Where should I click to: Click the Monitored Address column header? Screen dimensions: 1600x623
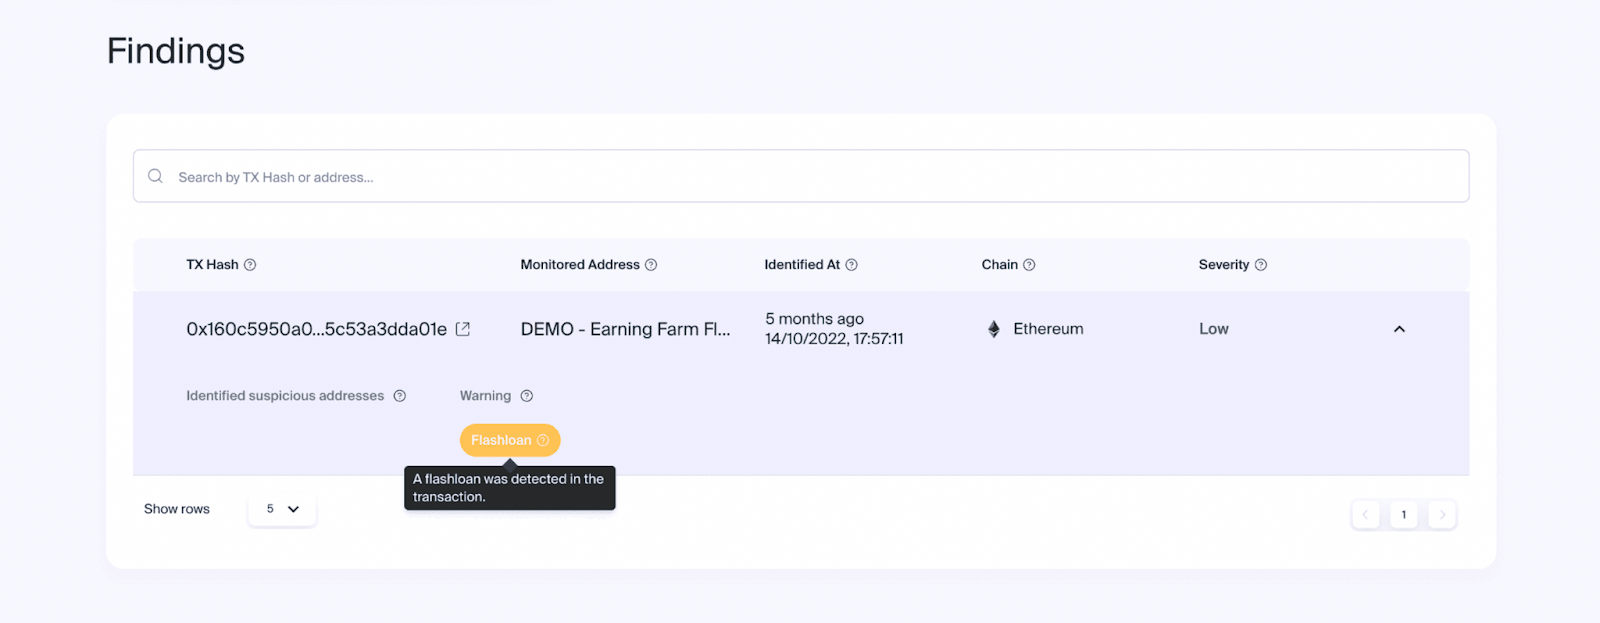coord(580,265)
